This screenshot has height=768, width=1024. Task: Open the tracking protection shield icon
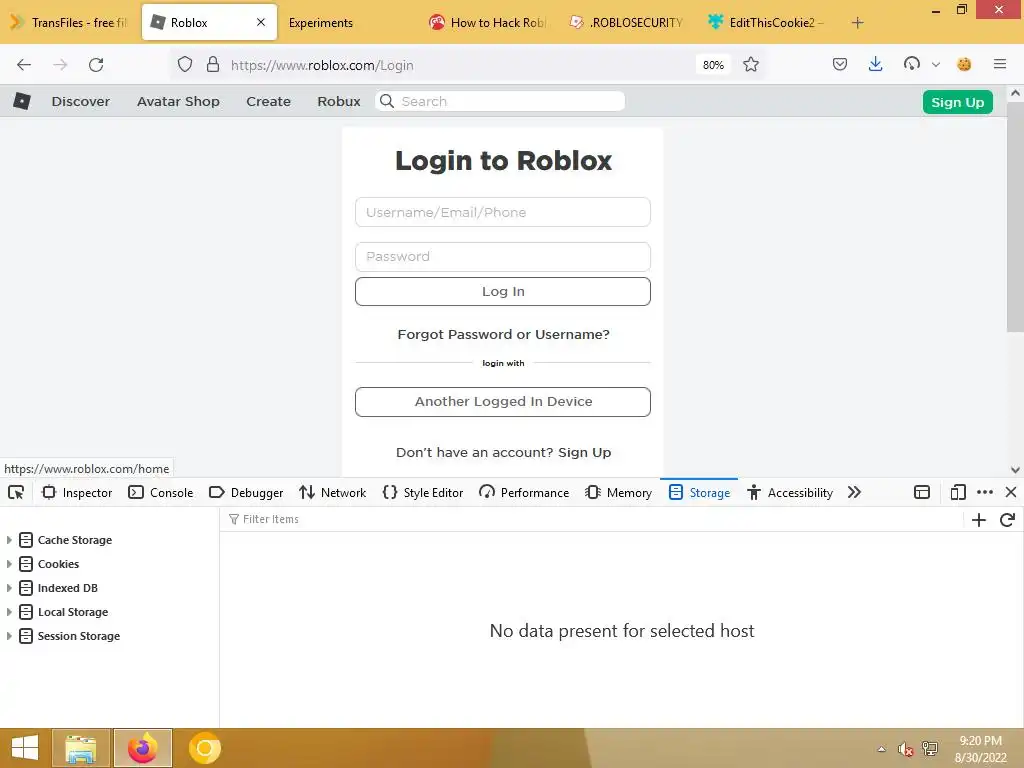tap(185, 65)
